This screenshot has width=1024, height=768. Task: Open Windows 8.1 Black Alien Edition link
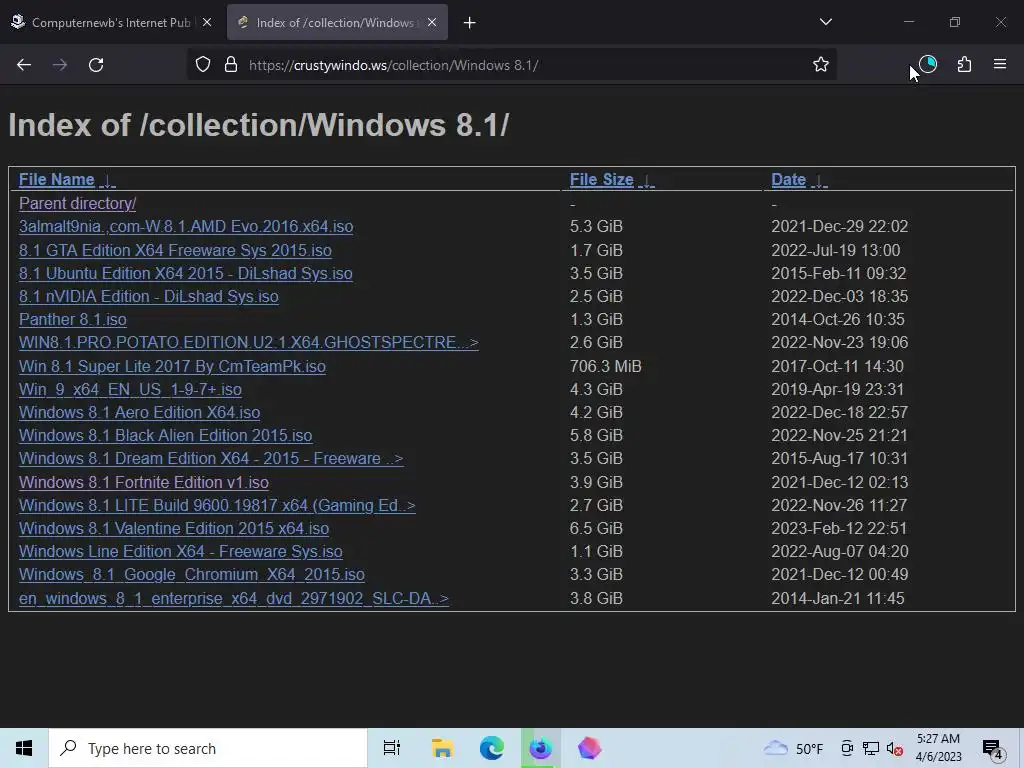pyautogui.click(x=166, y=436)
